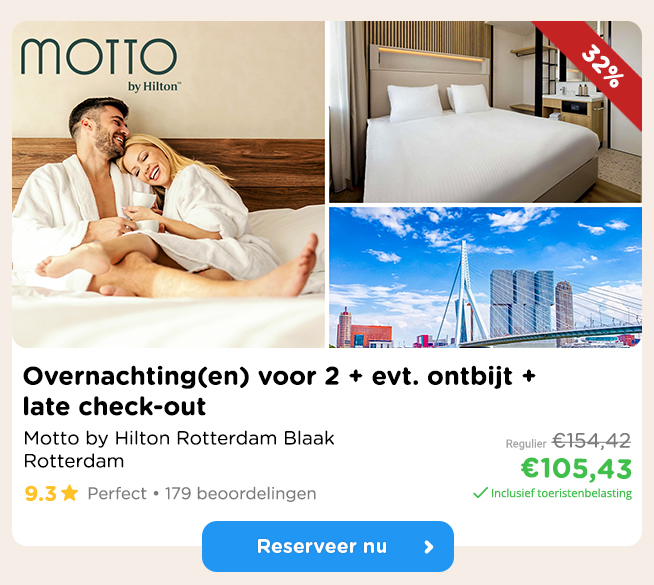Click the Perfect rating label
654x585 pixels.
point(117,494)
